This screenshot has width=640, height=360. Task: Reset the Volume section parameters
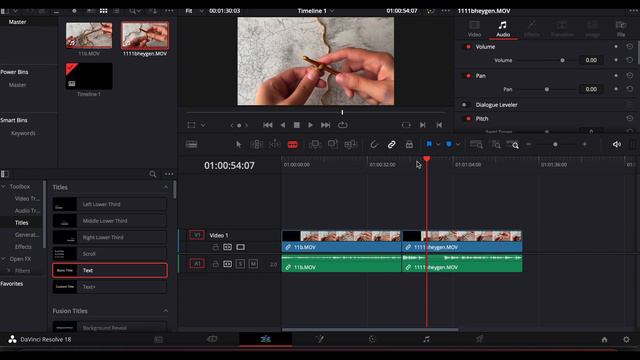tap(629, 47)
